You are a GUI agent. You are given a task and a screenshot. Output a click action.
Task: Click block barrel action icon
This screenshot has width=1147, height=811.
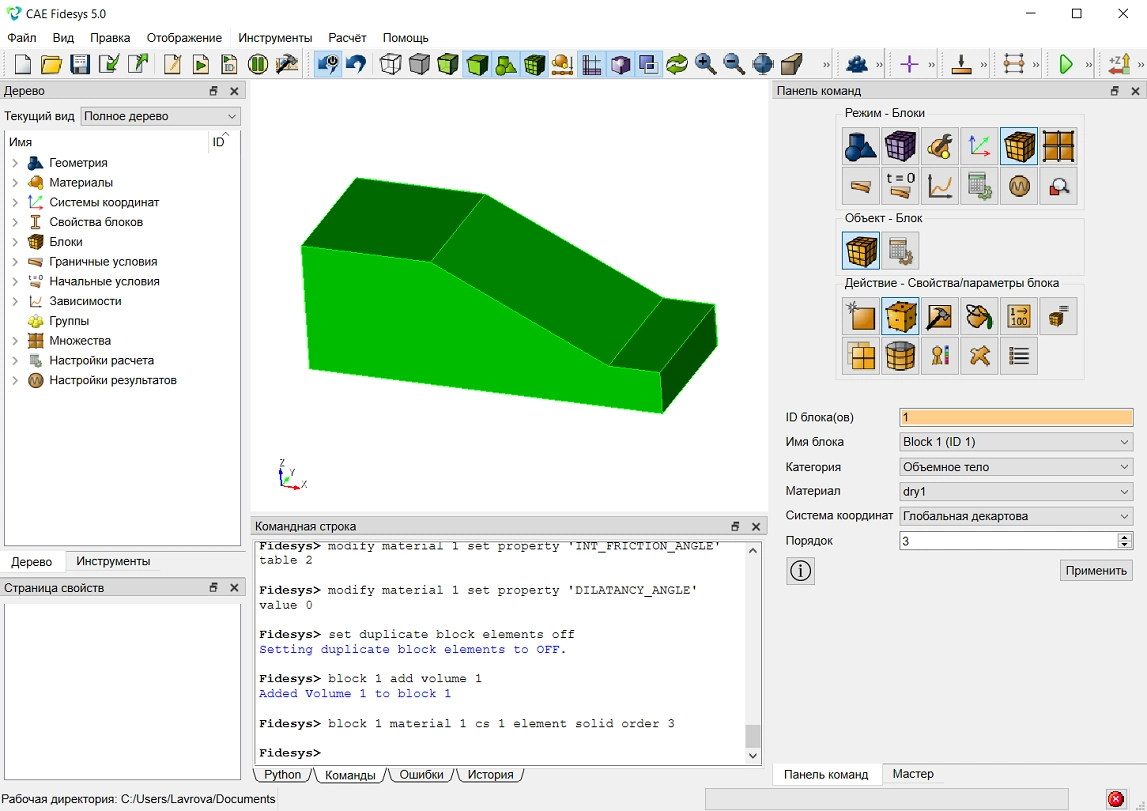900,356
